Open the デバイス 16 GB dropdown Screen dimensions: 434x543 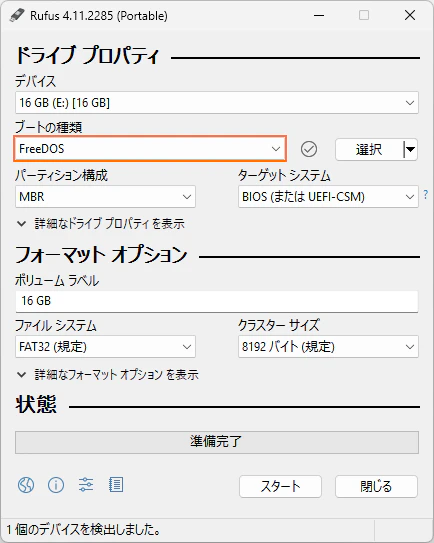(217, 103)
